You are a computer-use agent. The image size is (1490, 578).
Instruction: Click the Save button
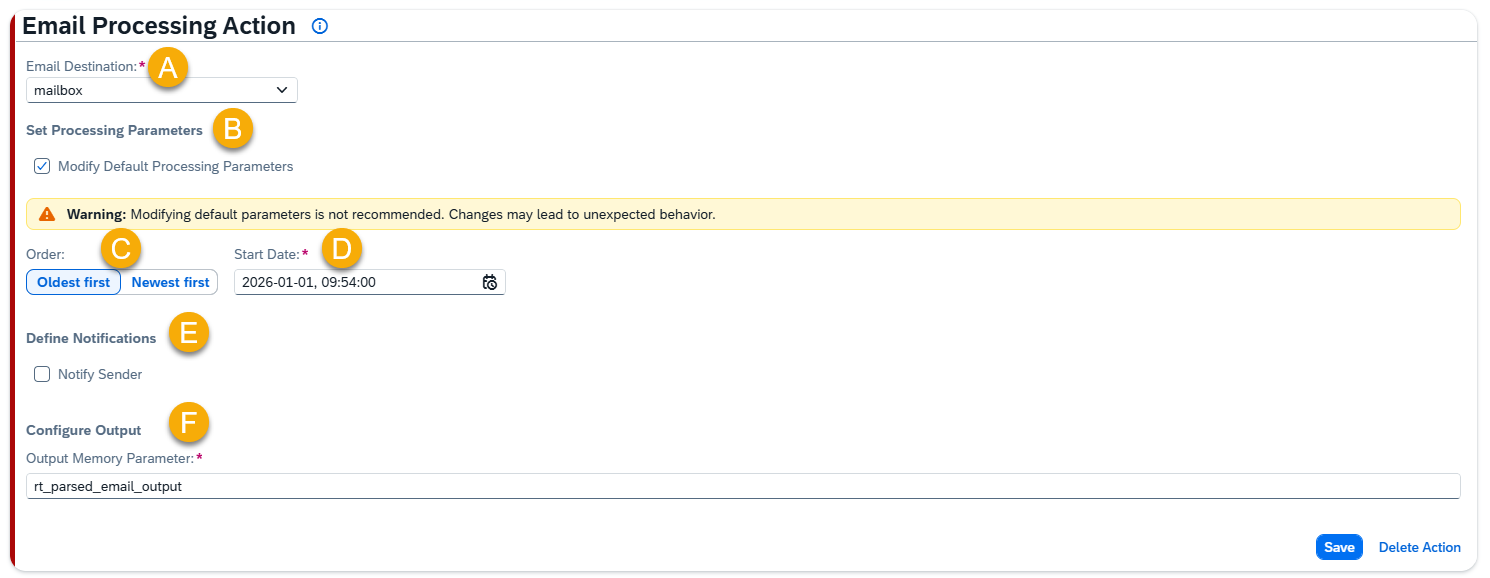(1339, 547)
